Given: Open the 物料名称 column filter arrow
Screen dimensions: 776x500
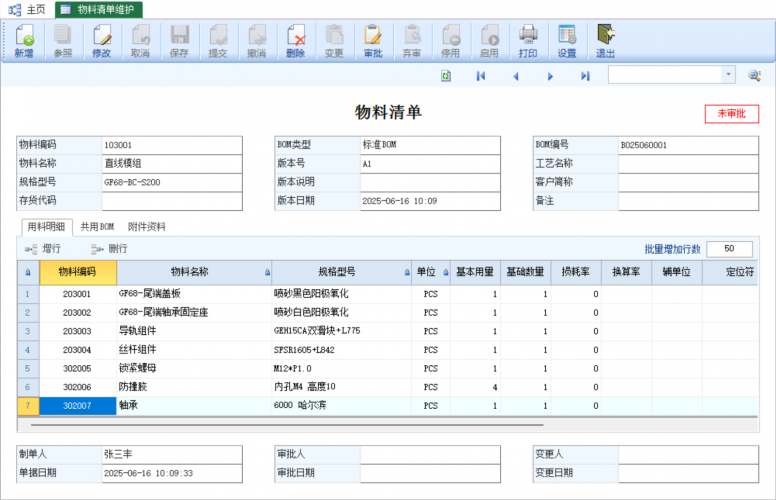Looking at the screenshot, I should point(267,272).
